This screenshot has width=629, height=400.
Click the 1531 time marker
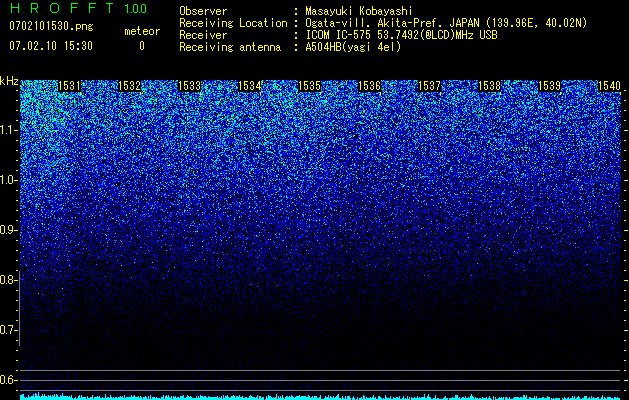69,86
